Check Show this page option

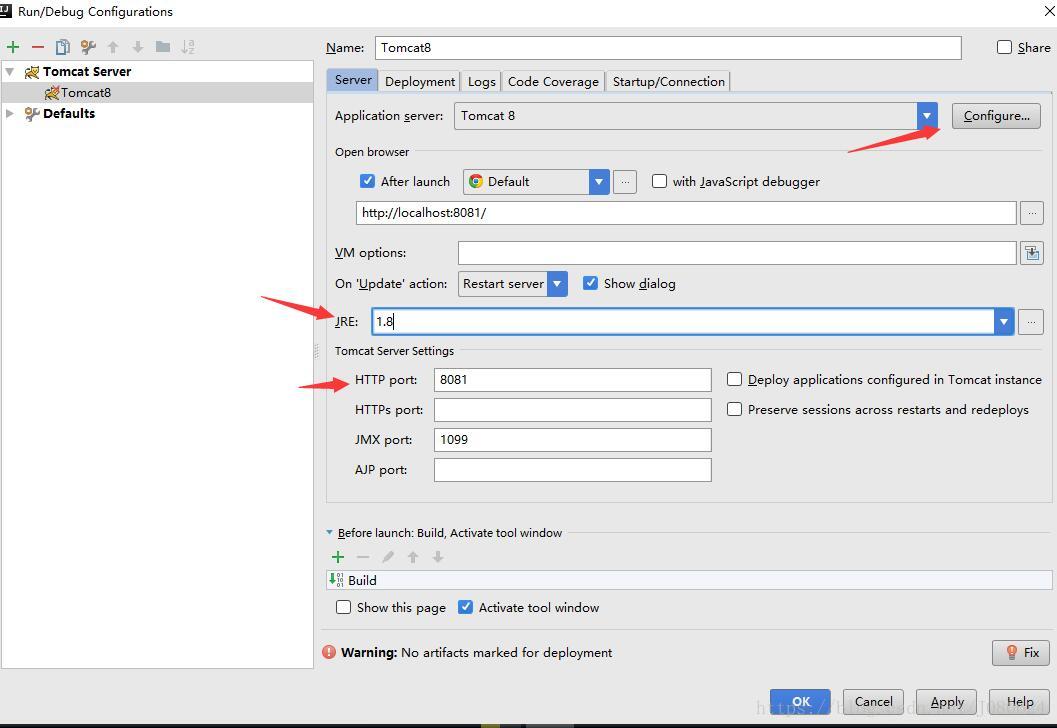343,607
